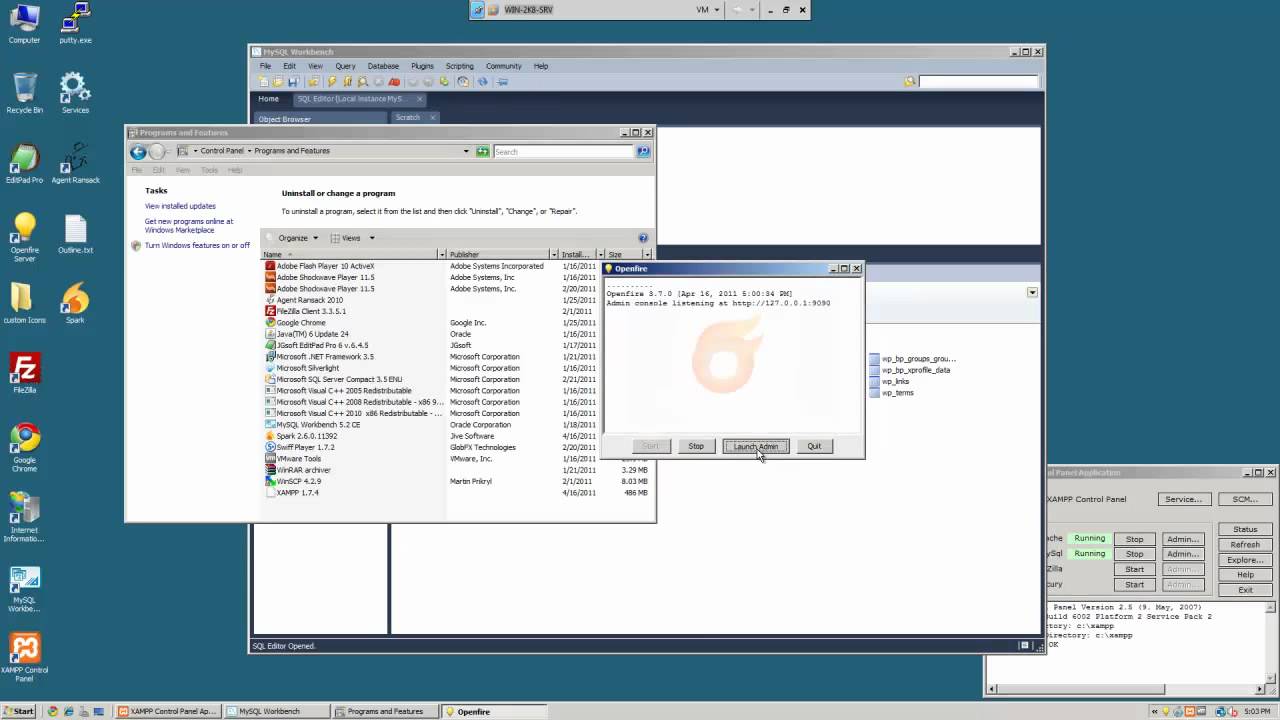Click the blue refresh icon in Workbench toolbar
The width and height of the screenshot is (1280, 720).
click(483, 82)
